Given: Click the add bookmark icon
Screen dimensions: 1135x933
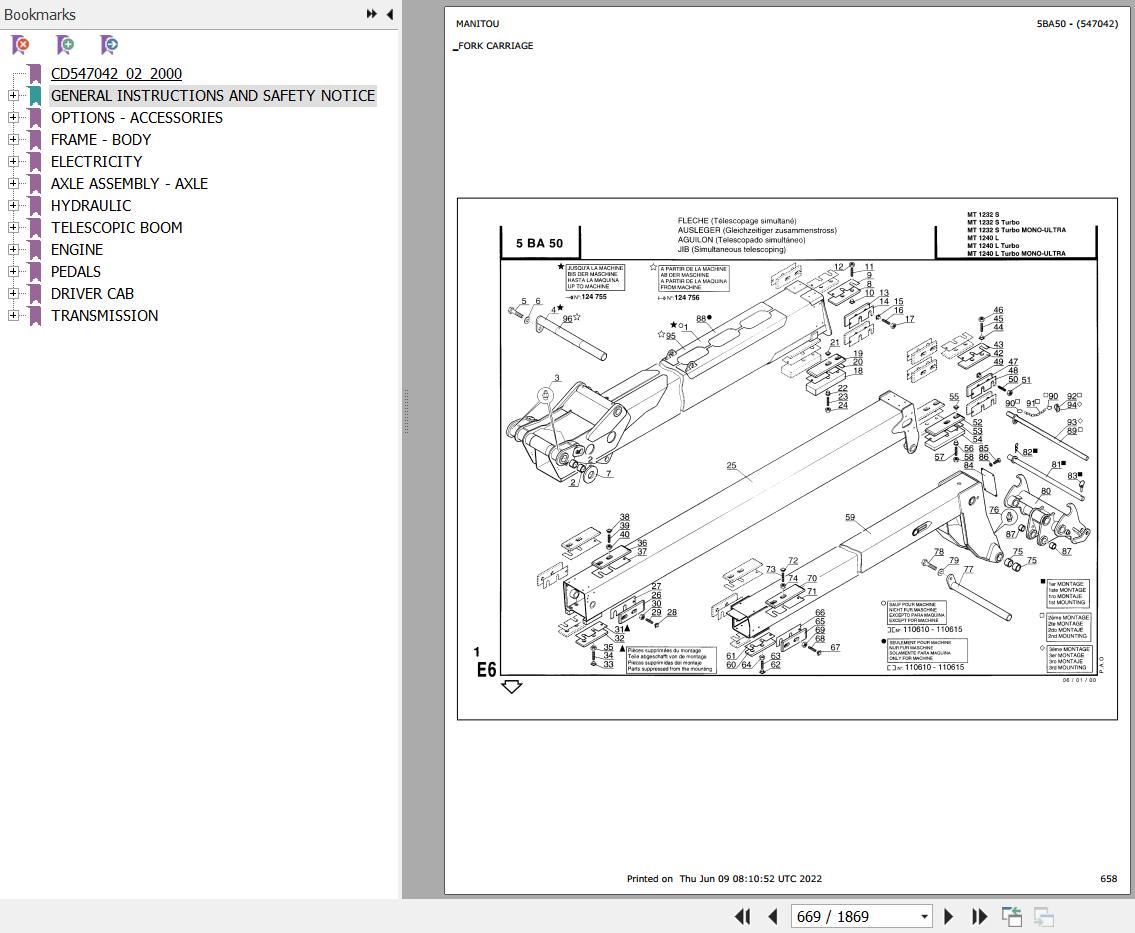Looking at the screenshot, I should (65, 45).
